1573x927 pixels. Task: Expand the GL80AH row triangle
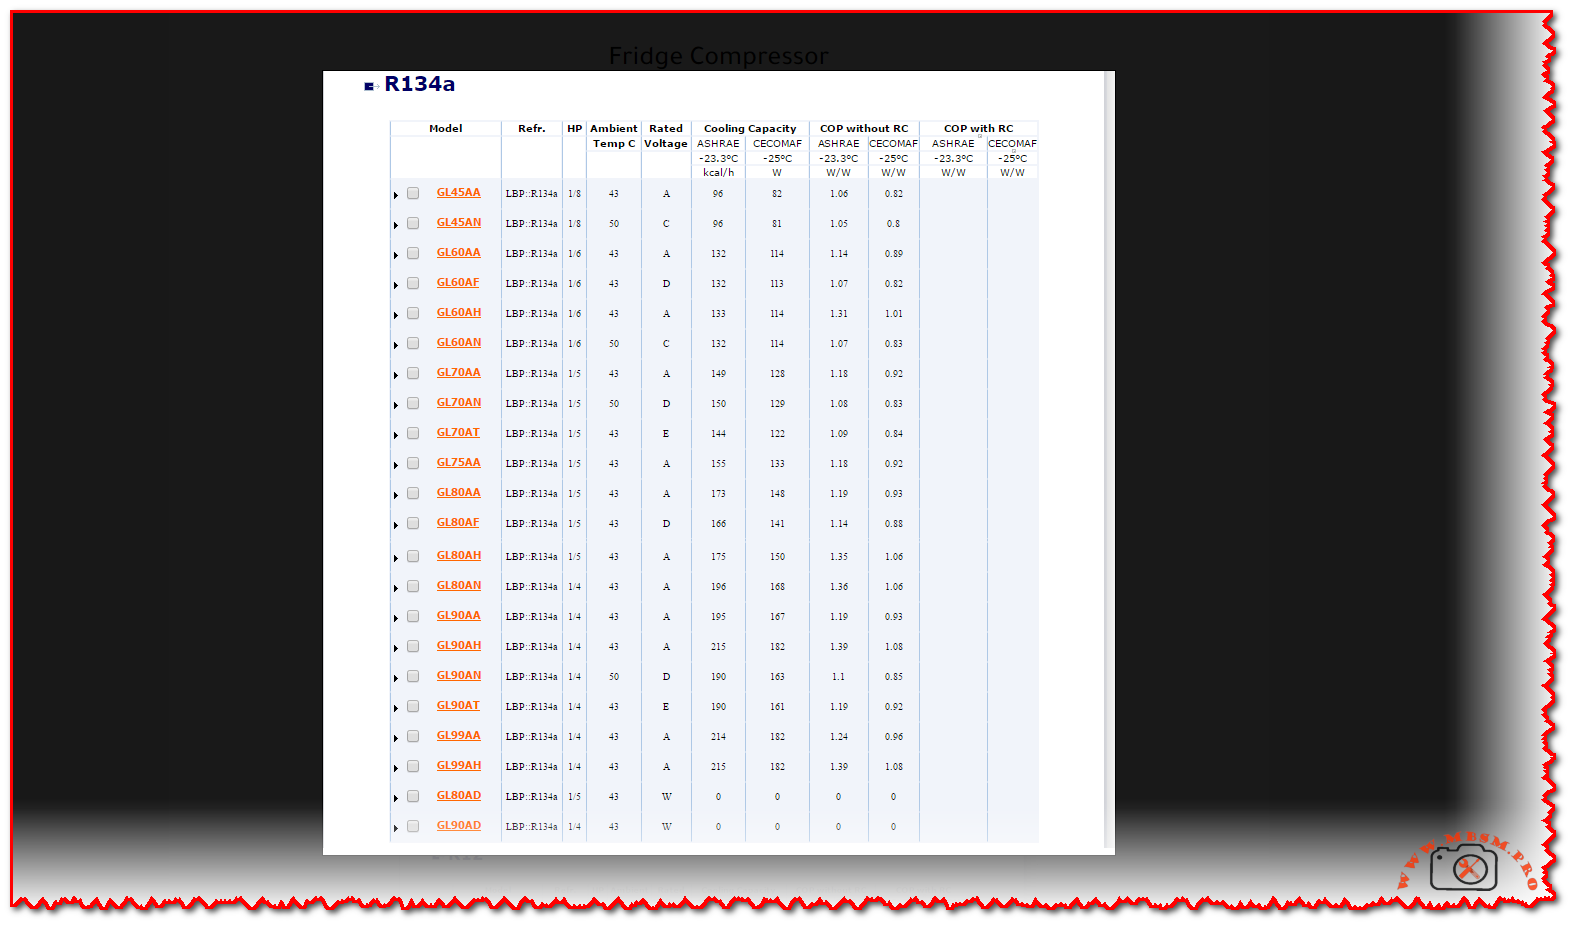[x=396, y=558]
